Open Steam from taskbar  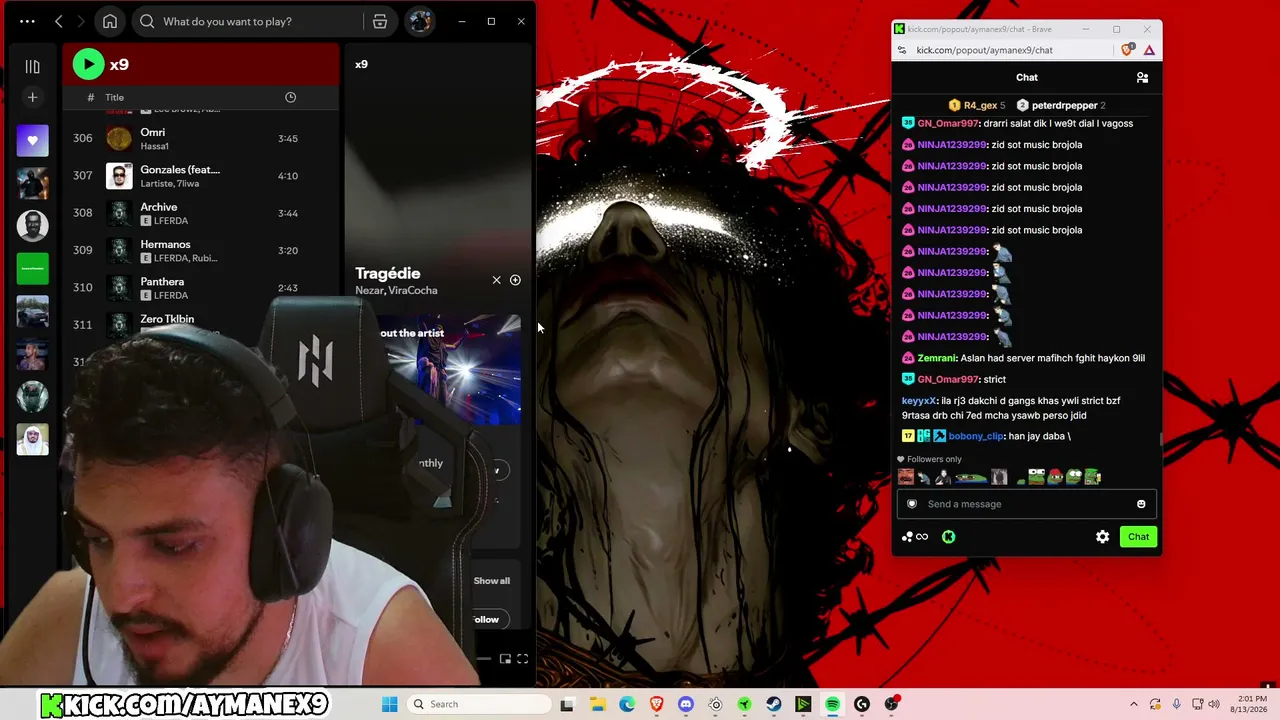(x=774, y=704)
